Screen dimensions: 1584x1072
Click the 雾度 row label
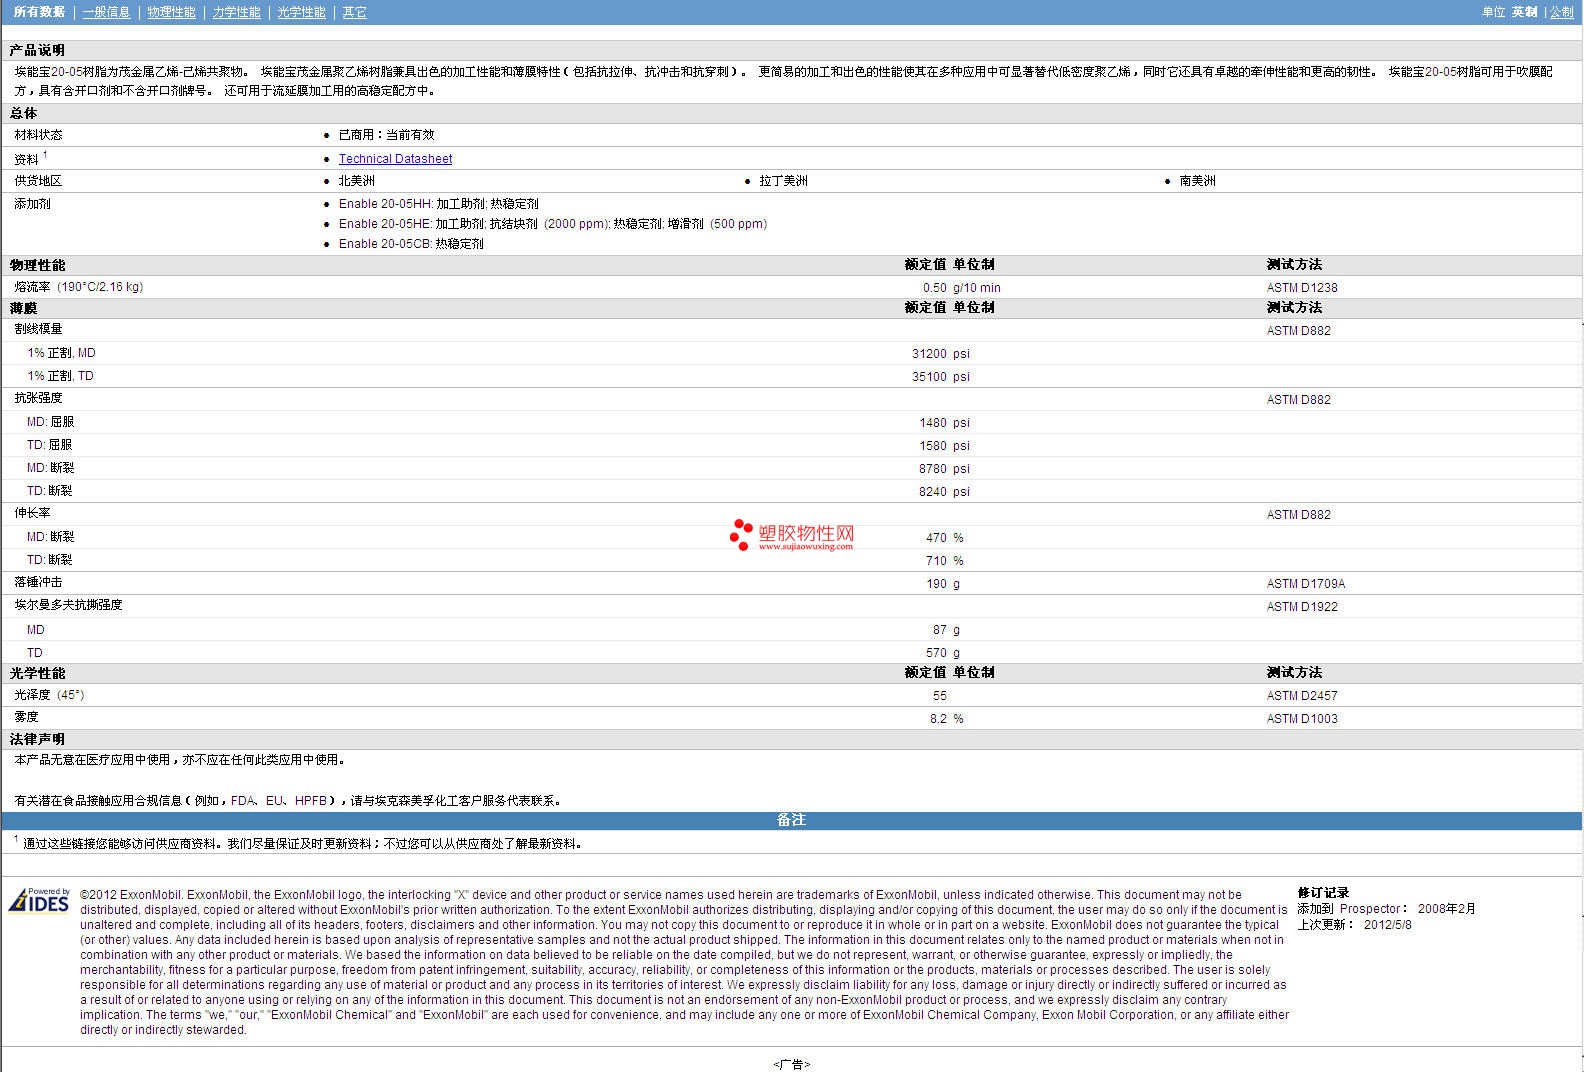[26, 717]
